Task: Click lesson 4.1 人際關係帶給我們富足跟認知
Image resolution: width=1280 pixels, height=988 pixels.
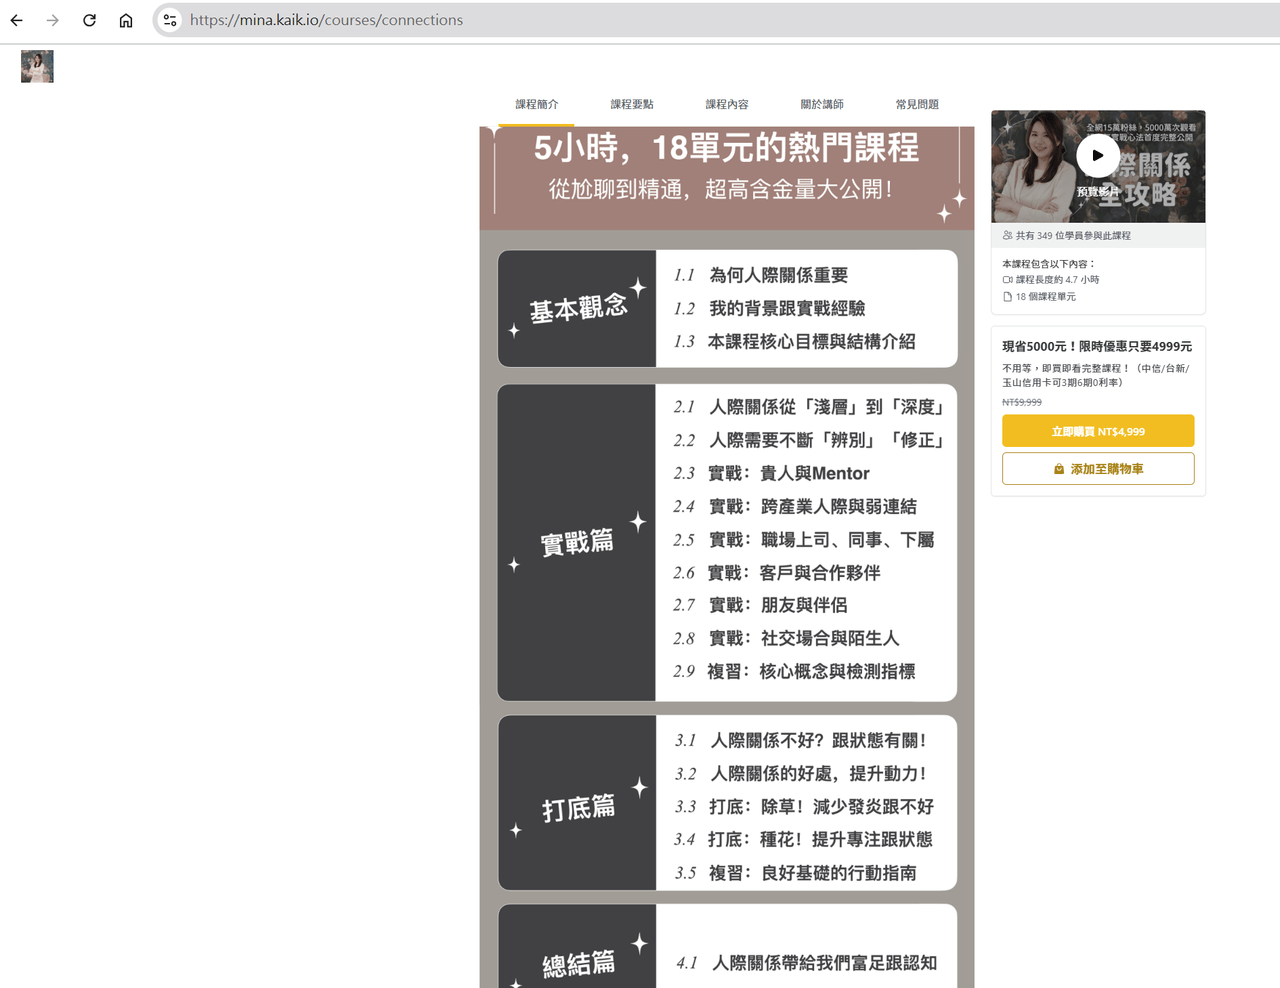Action: [x=807, y=962]
